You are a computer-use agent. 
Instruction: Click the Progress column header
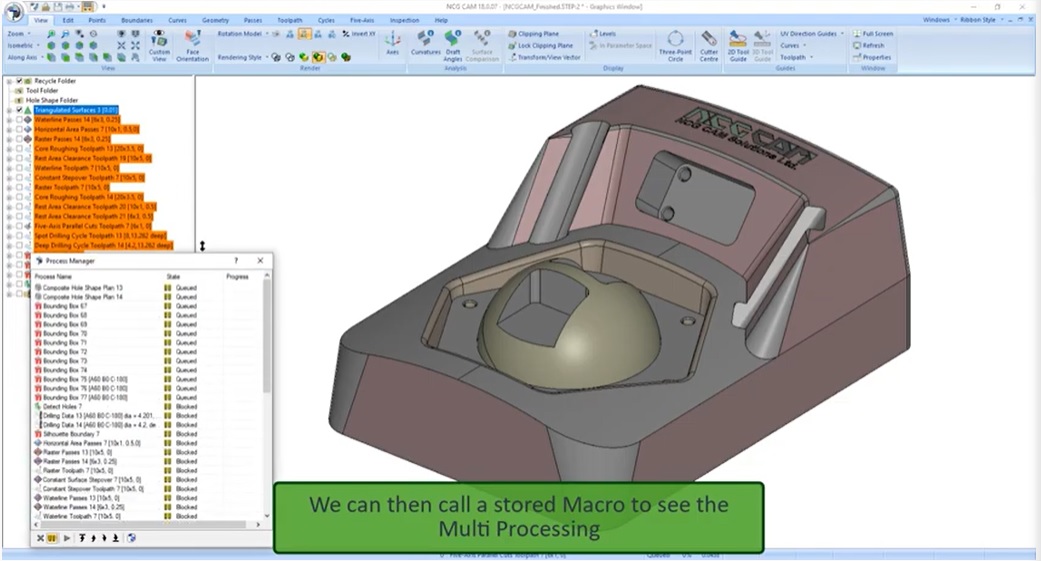point(237,276)
